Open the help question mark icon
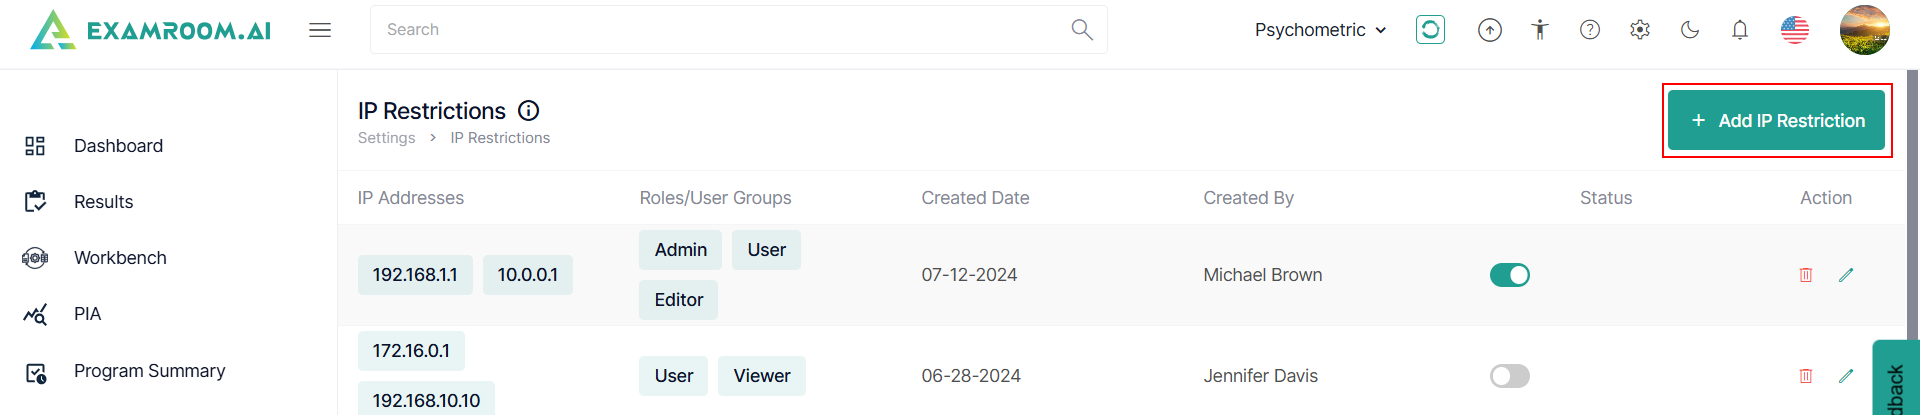This screenshot has width=1920, height=415. pyautogui.click(x=1590, y=30)
